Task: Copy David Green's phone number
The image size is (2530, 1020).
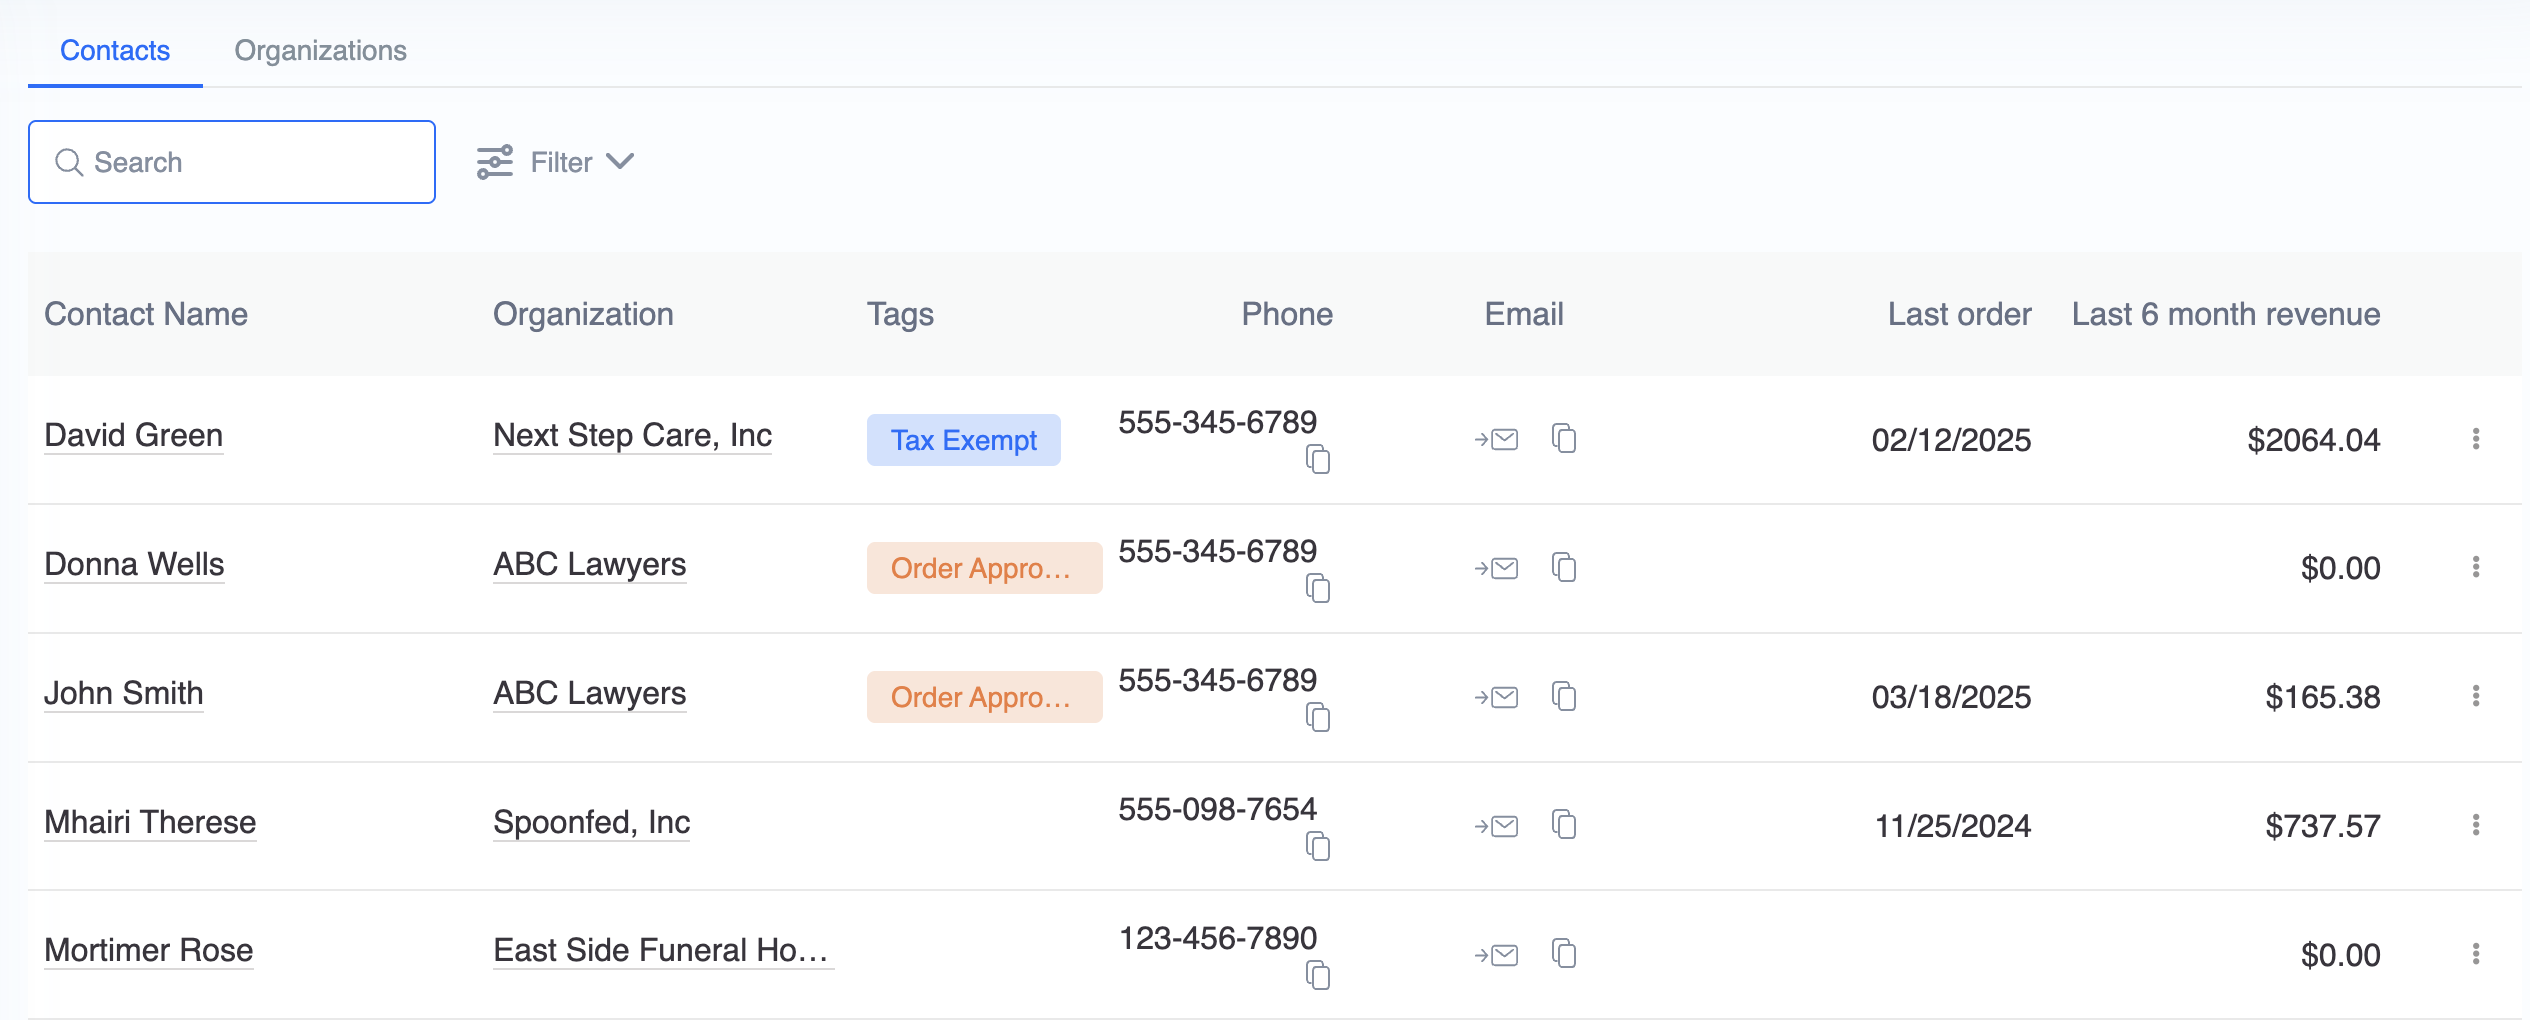Action: pos(1318,459)
